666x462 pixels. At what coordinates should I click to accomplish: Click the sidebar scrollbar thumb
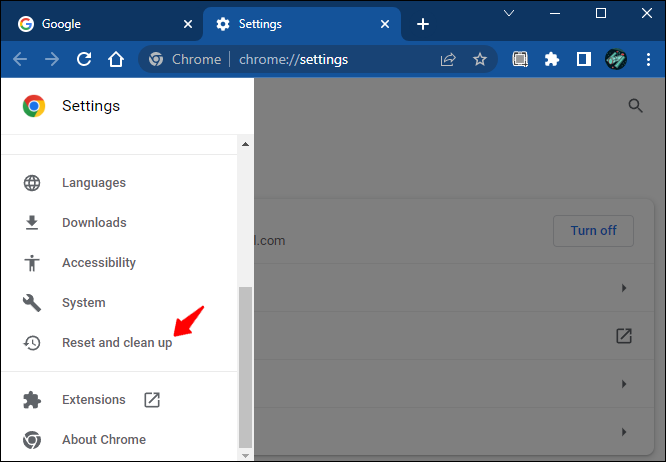[245, 367]
